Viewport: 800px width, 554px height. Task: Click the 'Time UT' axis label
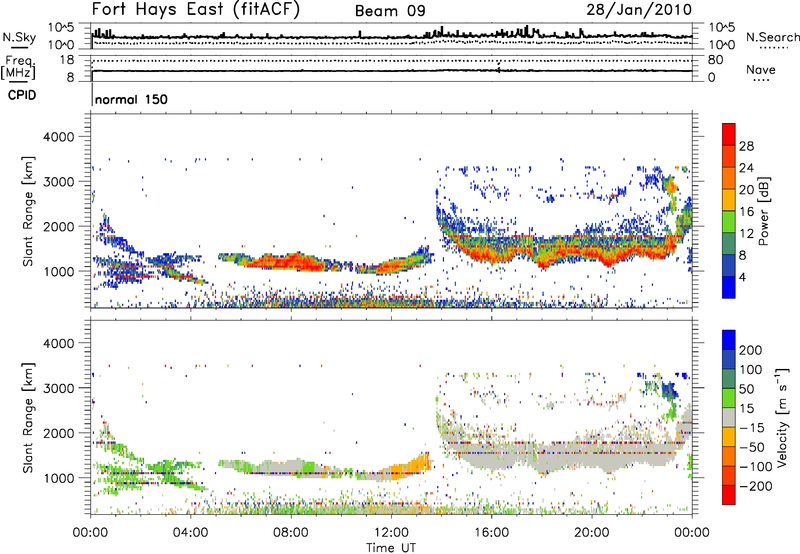391,548
